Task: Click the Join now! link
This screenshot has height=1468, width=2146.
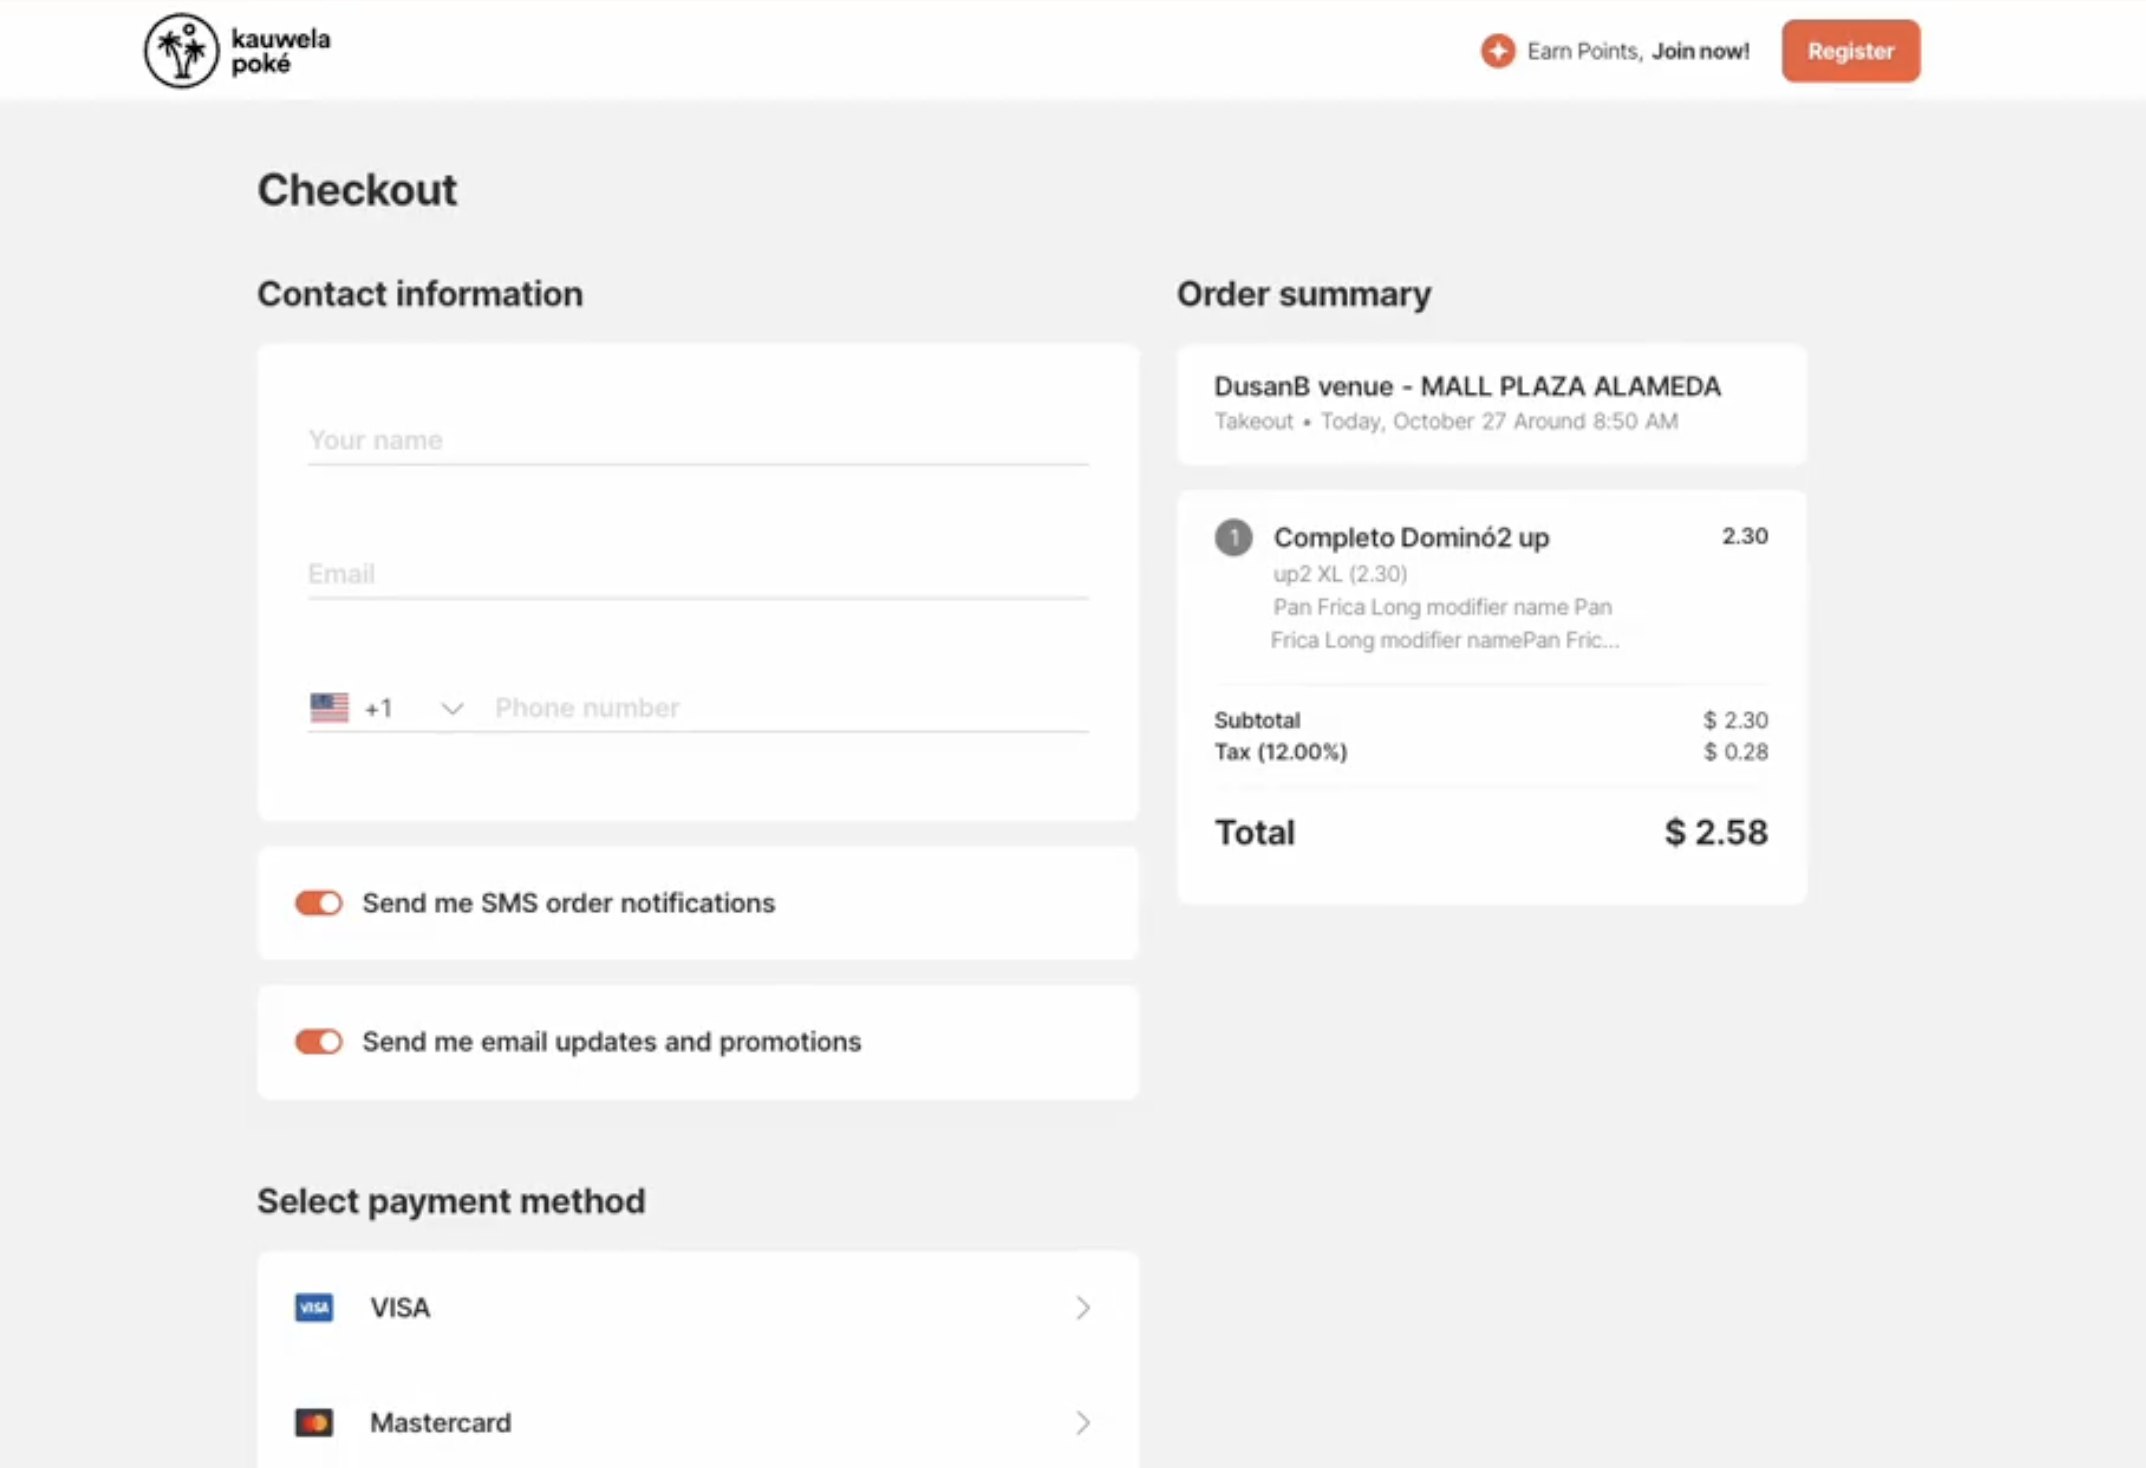Action: [1700, 51]
